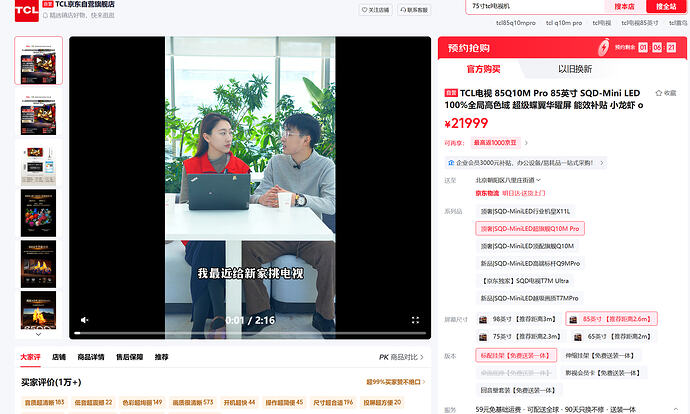Expand the 最高返1000京豆 arrow
Viewport: 690px width, 414px height.
(x=526, y=143)
